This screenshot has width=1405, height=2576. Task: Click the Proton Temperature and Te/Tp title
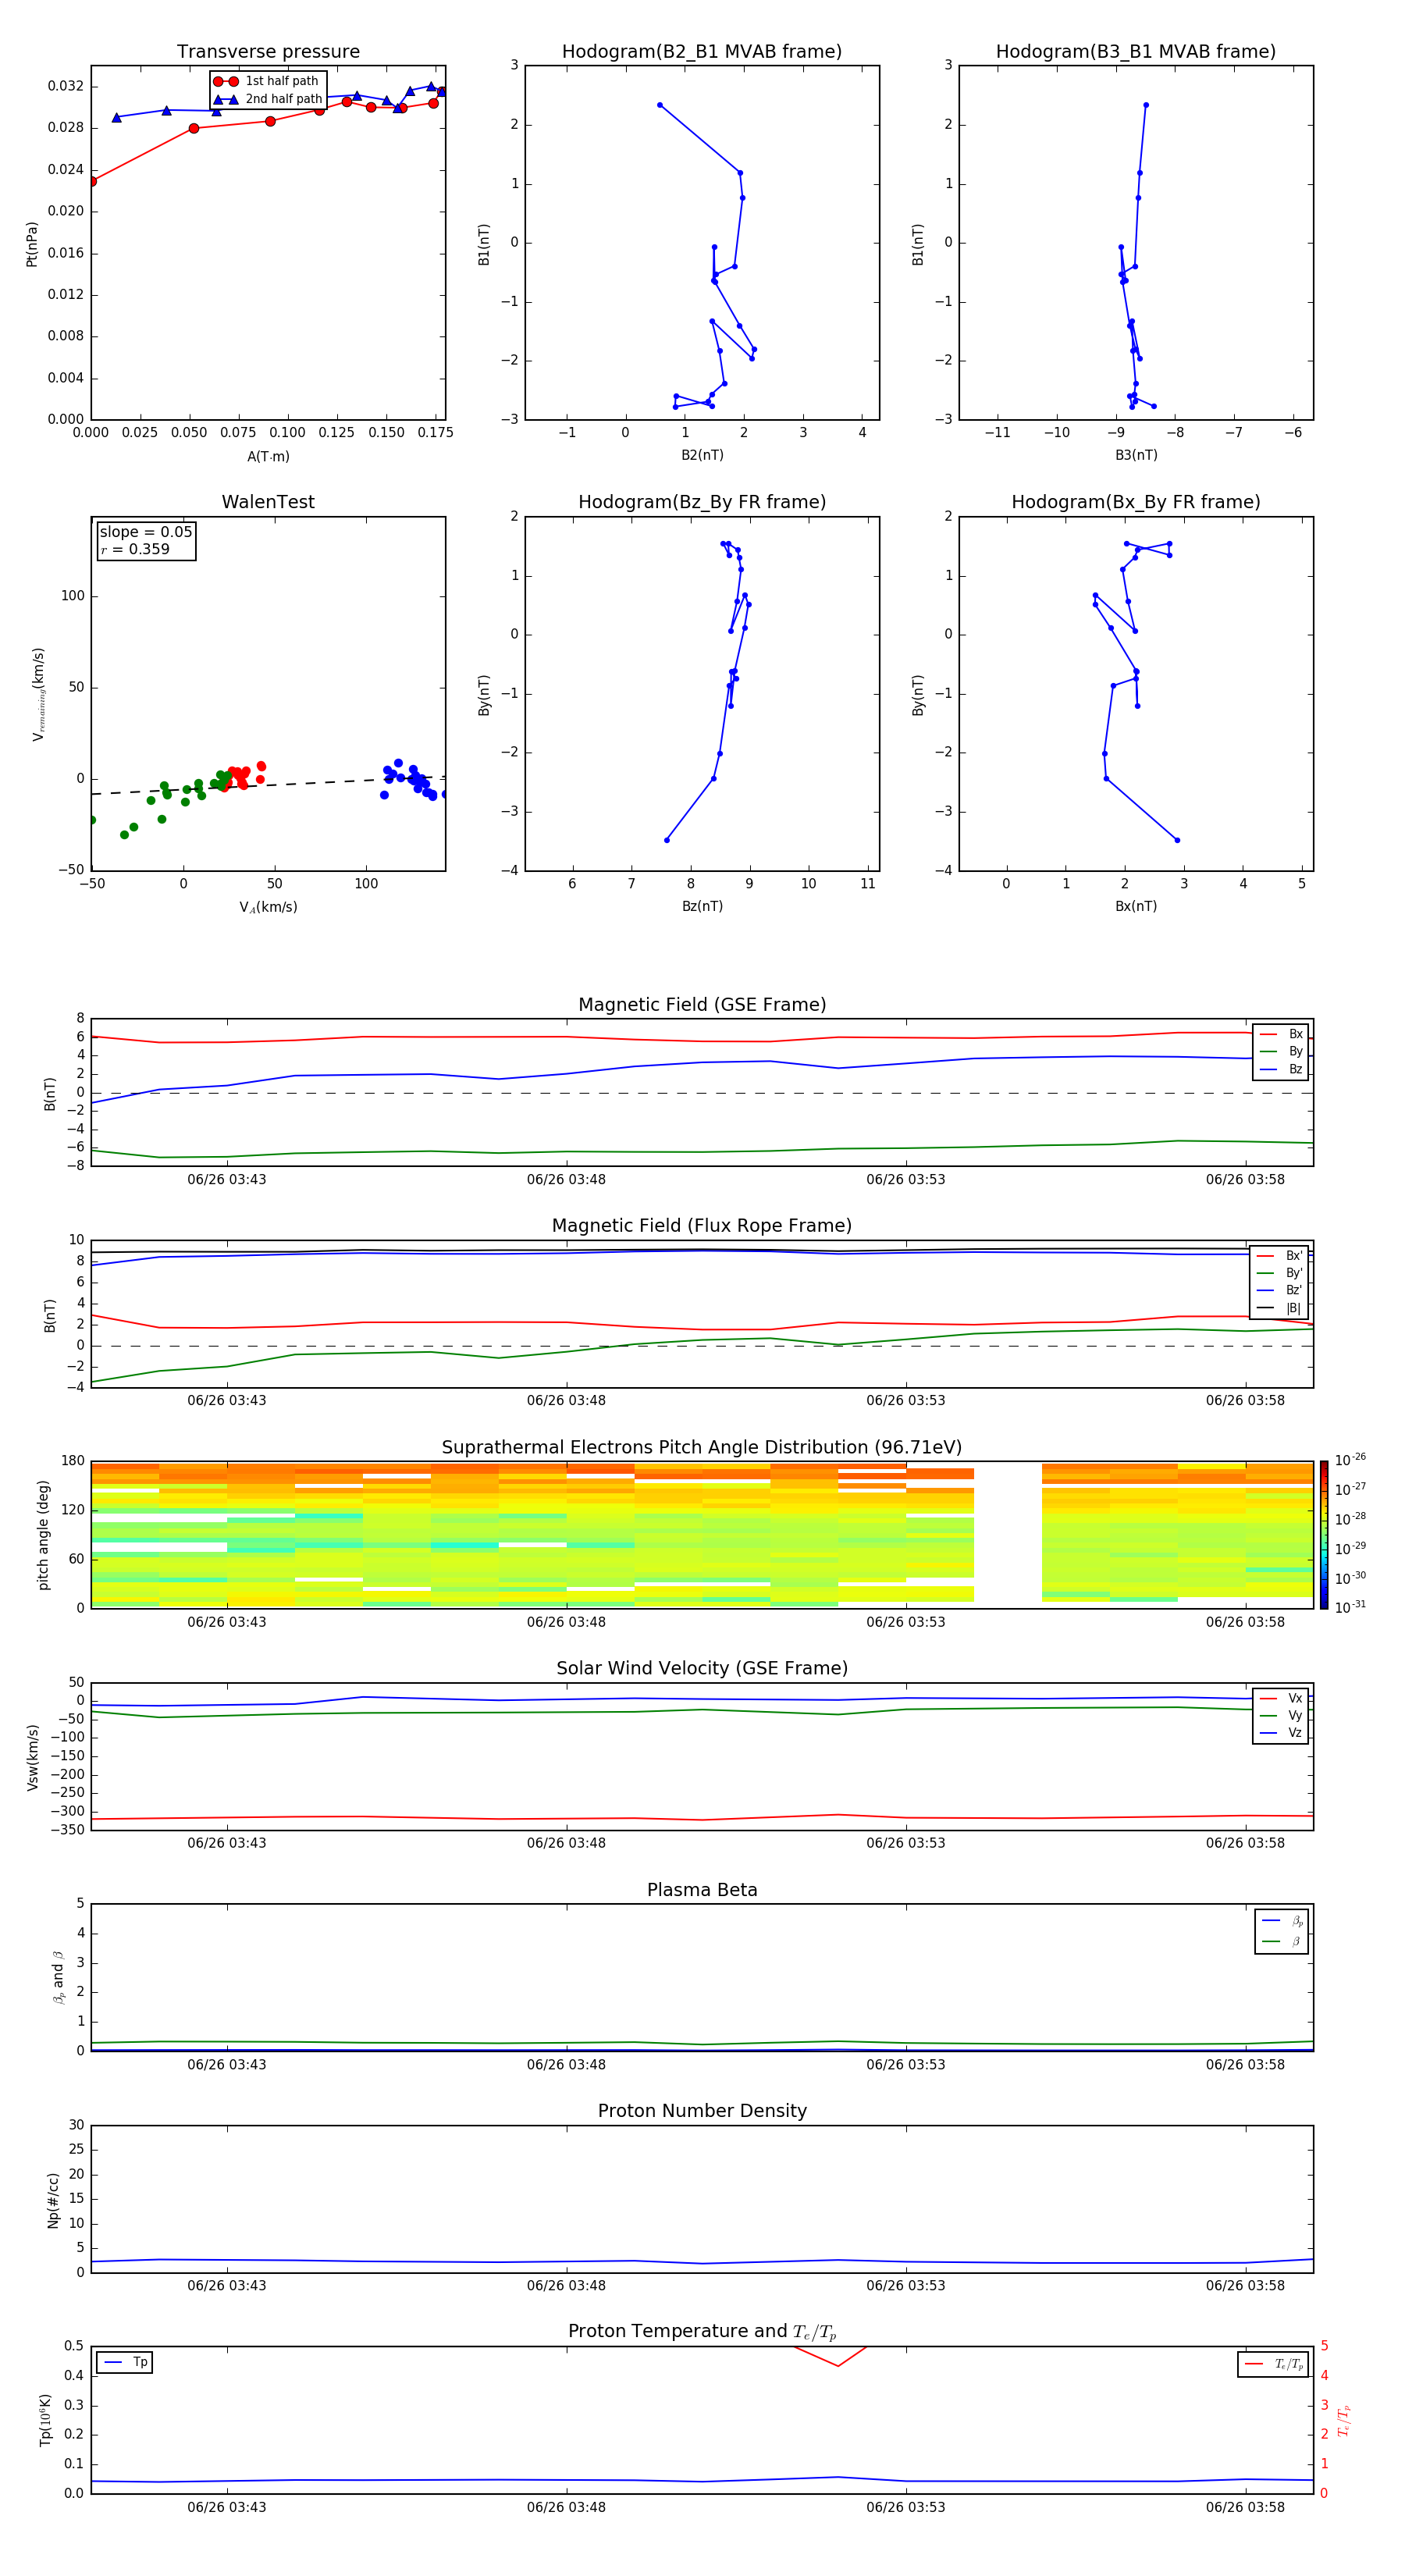702,2331
